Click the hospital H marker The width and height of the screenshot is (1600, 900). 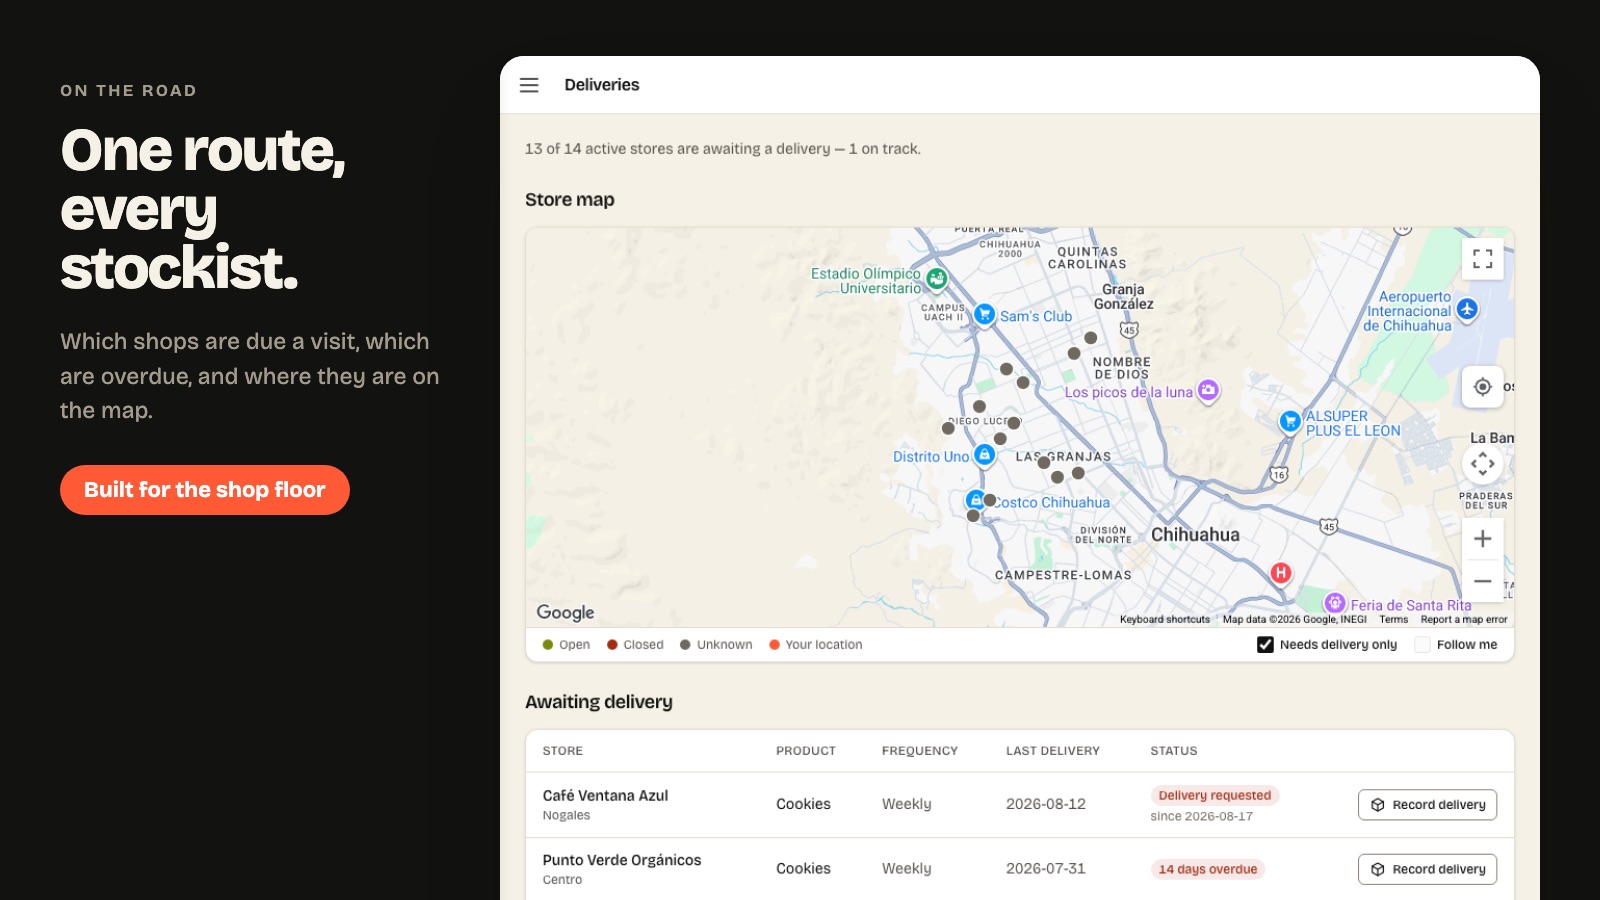click(1281, 573)
